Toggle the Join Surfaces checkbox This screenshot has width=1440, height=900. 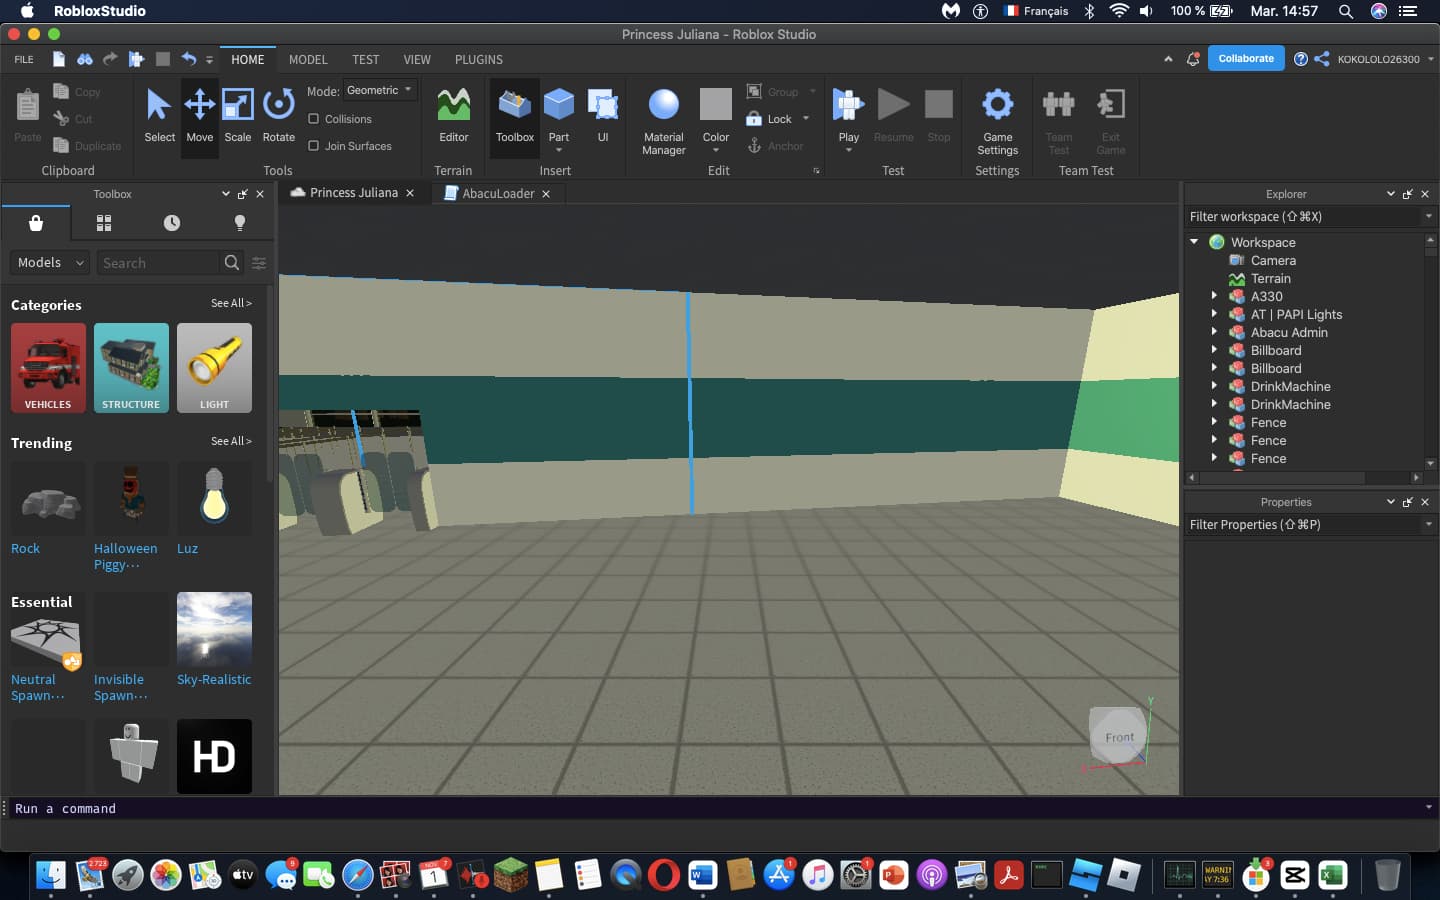(314, 146)
